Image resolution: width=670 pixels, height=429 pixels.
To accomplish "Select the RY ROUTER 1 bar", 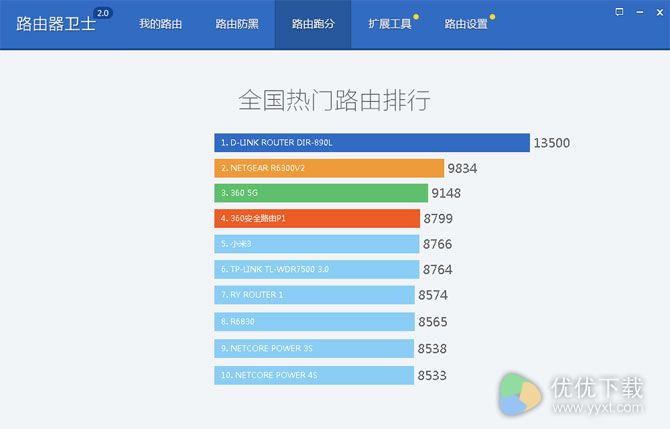I will pyautogui.click(x=314, y=295).
